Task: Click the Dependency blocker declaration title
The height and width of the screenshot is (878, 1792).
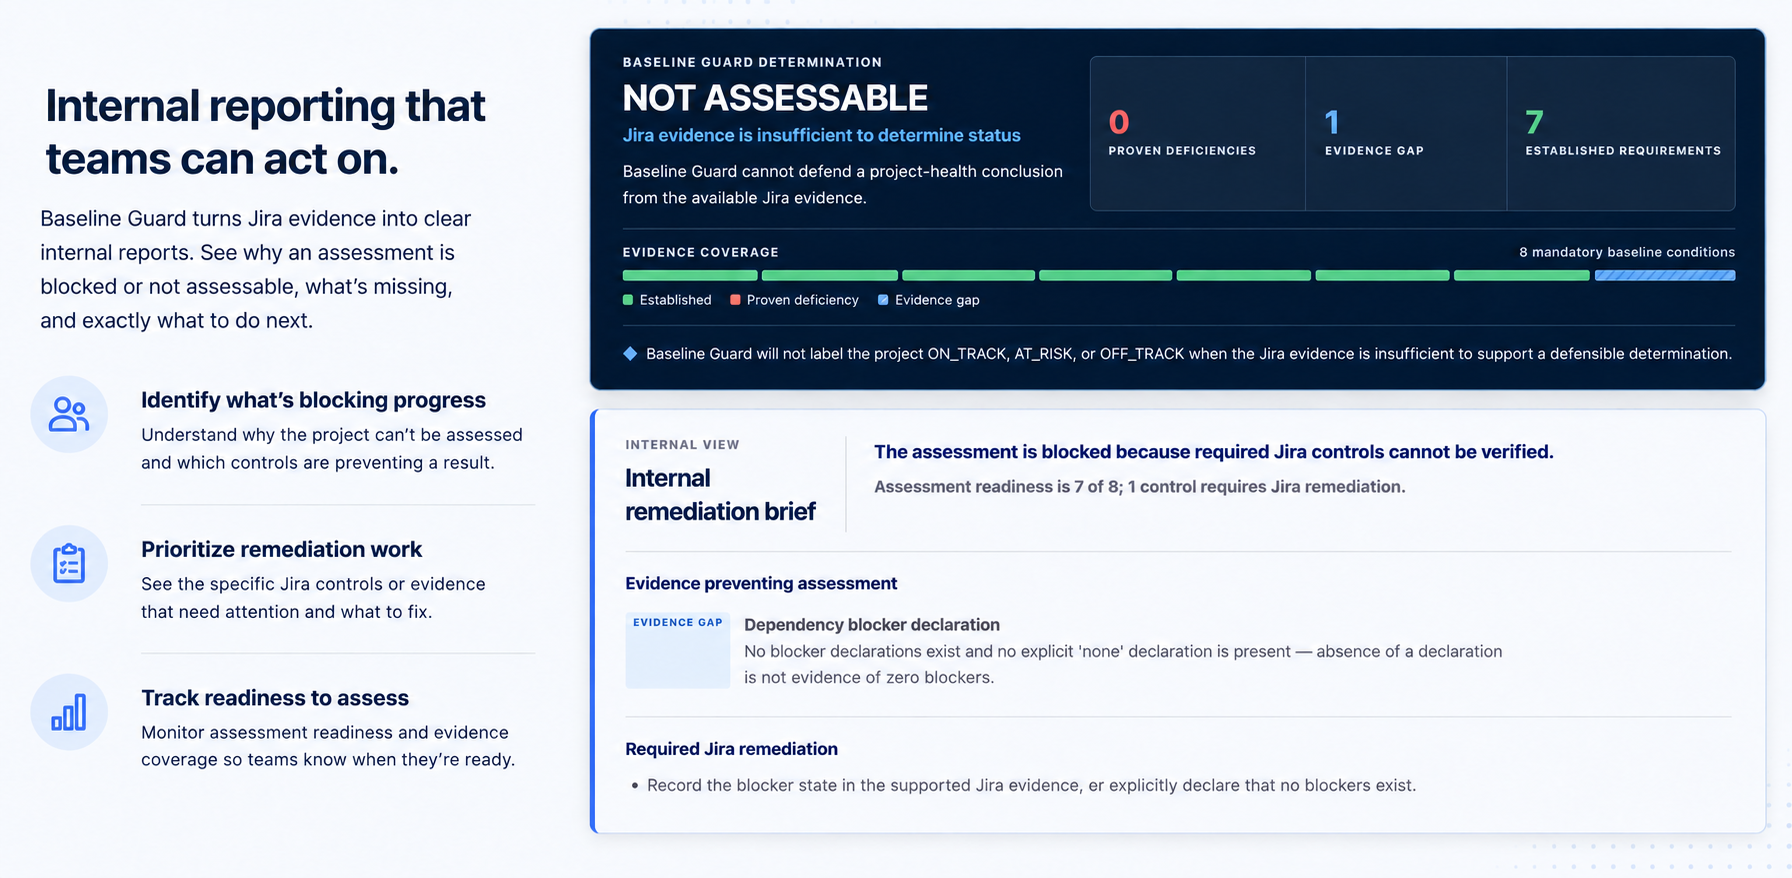Action: pos(872,625)
